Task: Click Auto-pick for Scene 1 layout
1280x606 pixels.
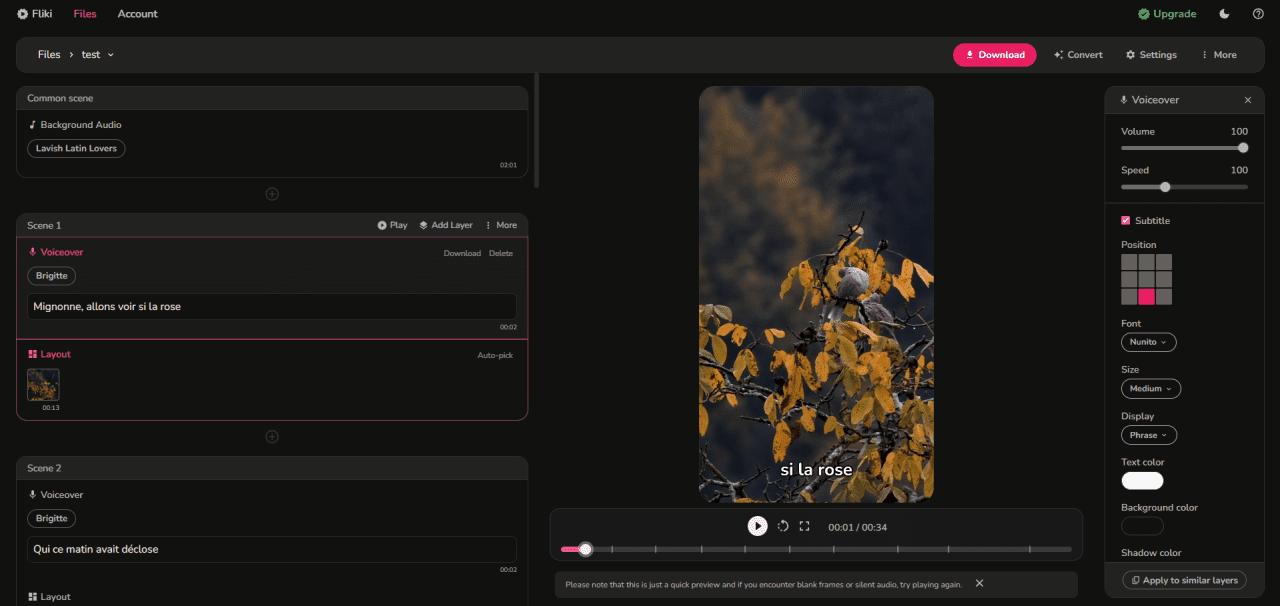Action: tap(495, 355)
